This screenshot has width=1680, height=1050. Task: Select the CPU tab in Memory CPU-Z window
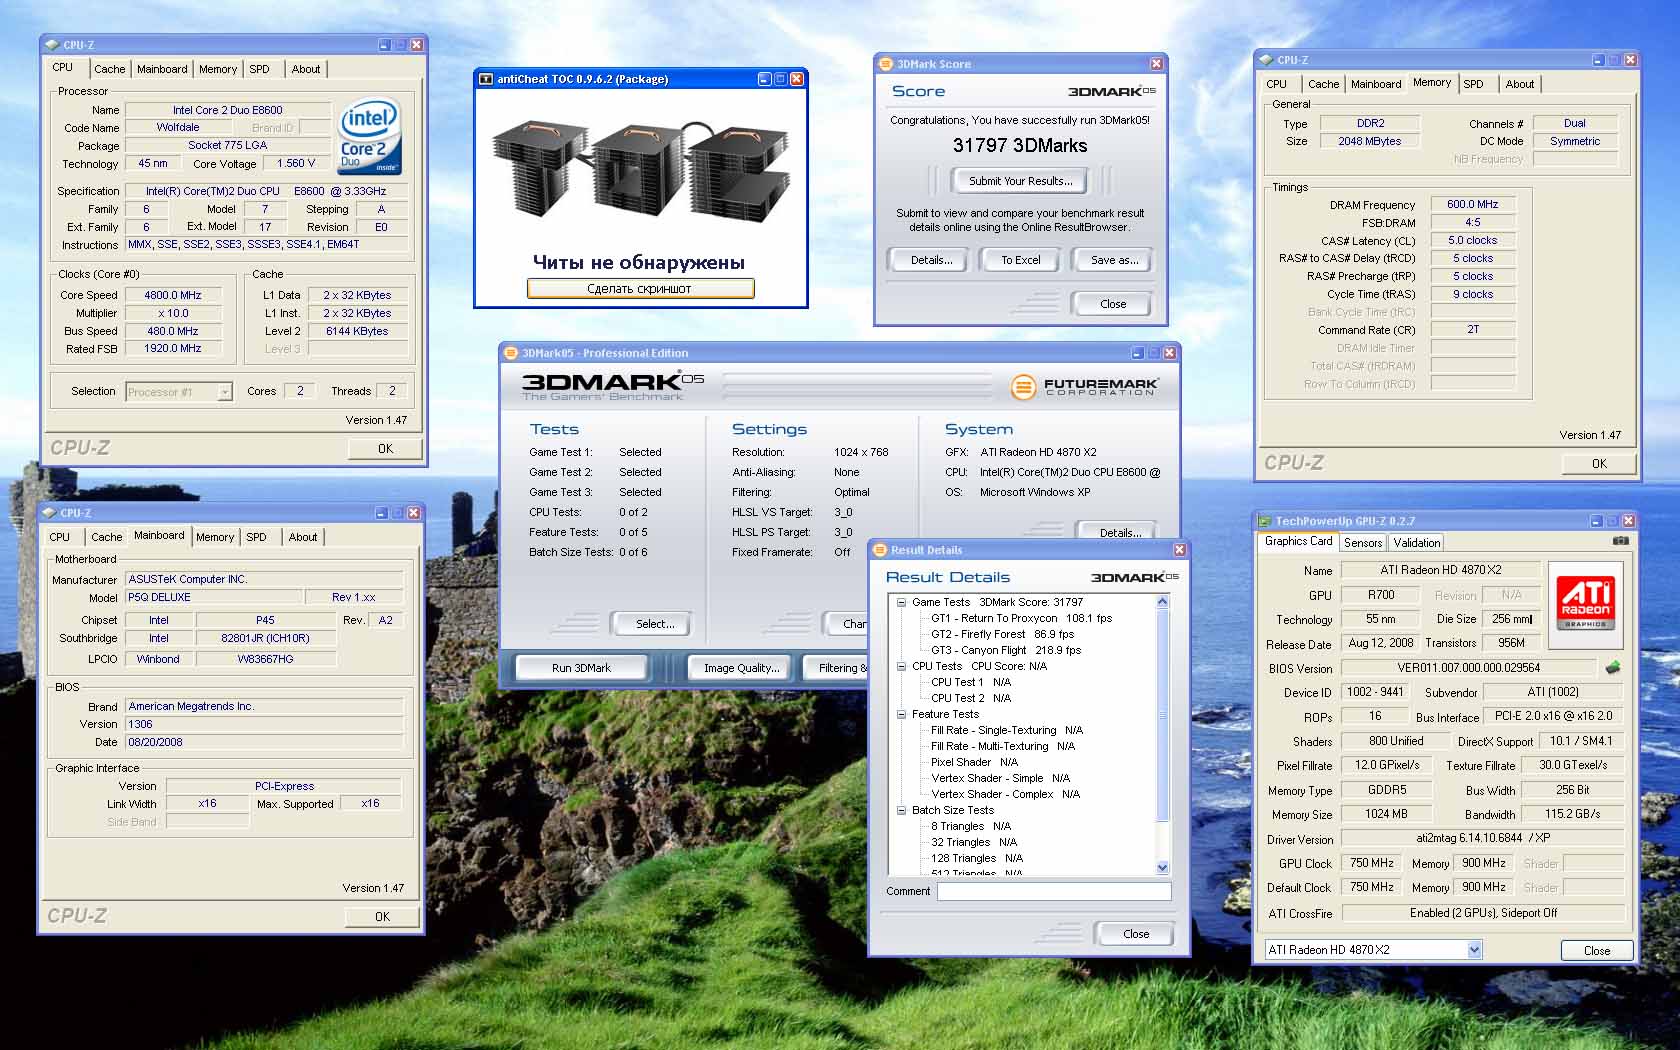[x=1276, y=84]
